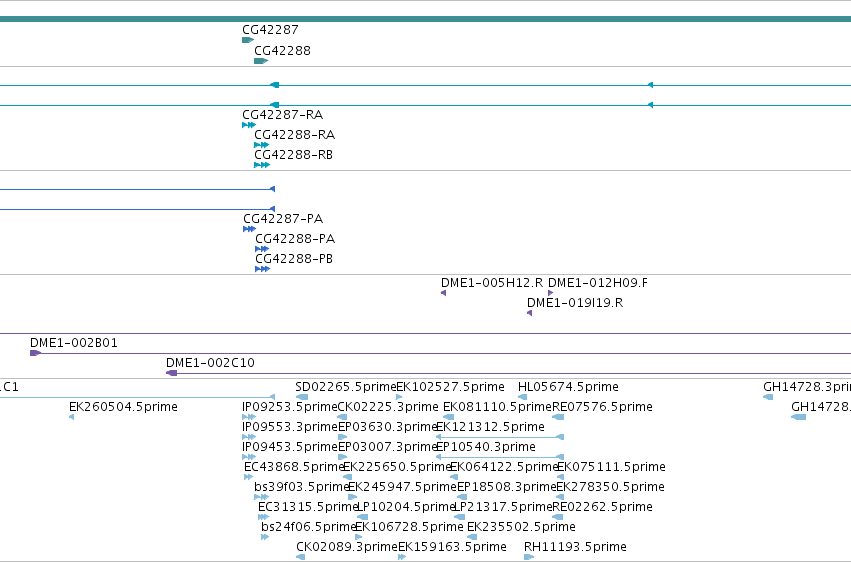Screen dimensions: 851x562
Task: Select the arrow glyph under IP09253.5prime
Action: [x=249, y=417]
